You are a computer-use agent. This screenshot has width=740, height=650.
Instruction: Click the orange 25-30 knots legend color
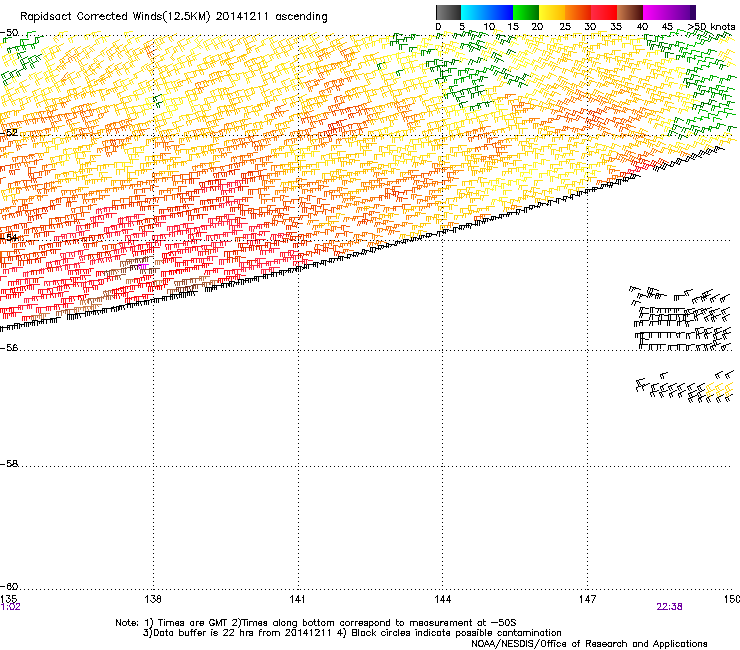tap(578, 12)
